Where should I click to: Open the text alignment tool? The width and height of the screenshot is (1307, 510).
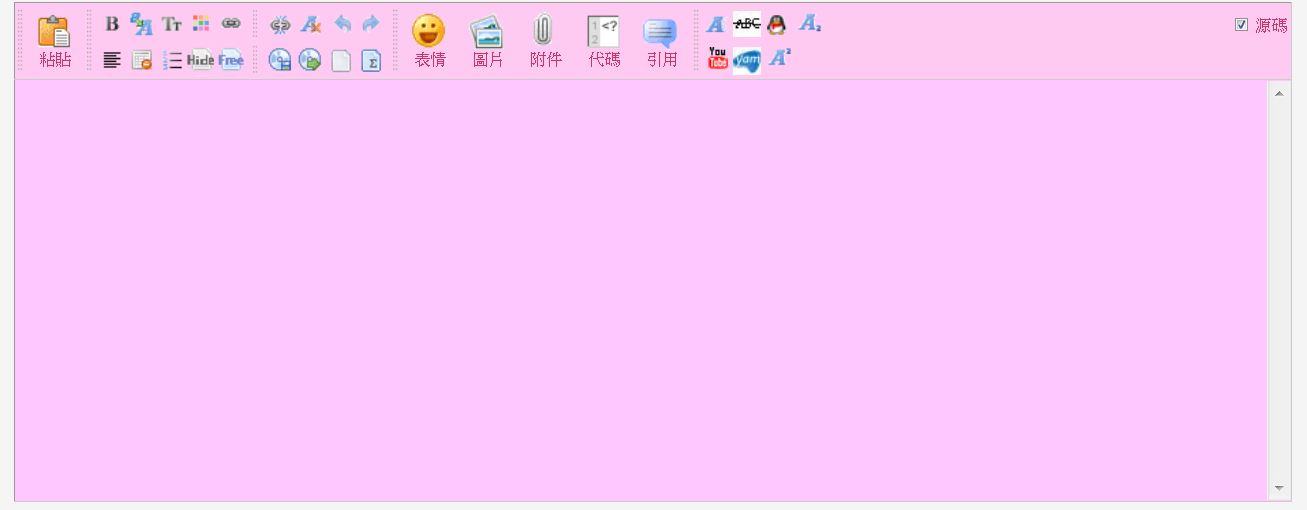tap(112, 61)
